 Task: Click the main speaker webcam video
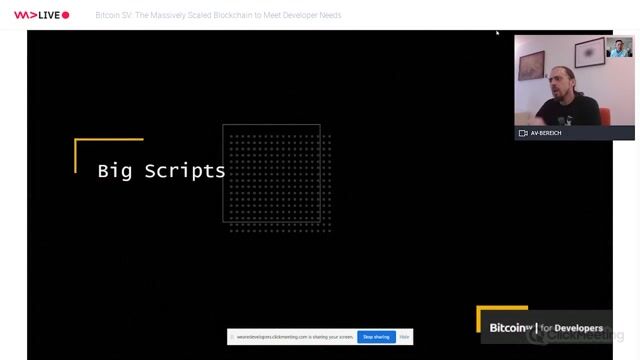(x=574, y=80)
